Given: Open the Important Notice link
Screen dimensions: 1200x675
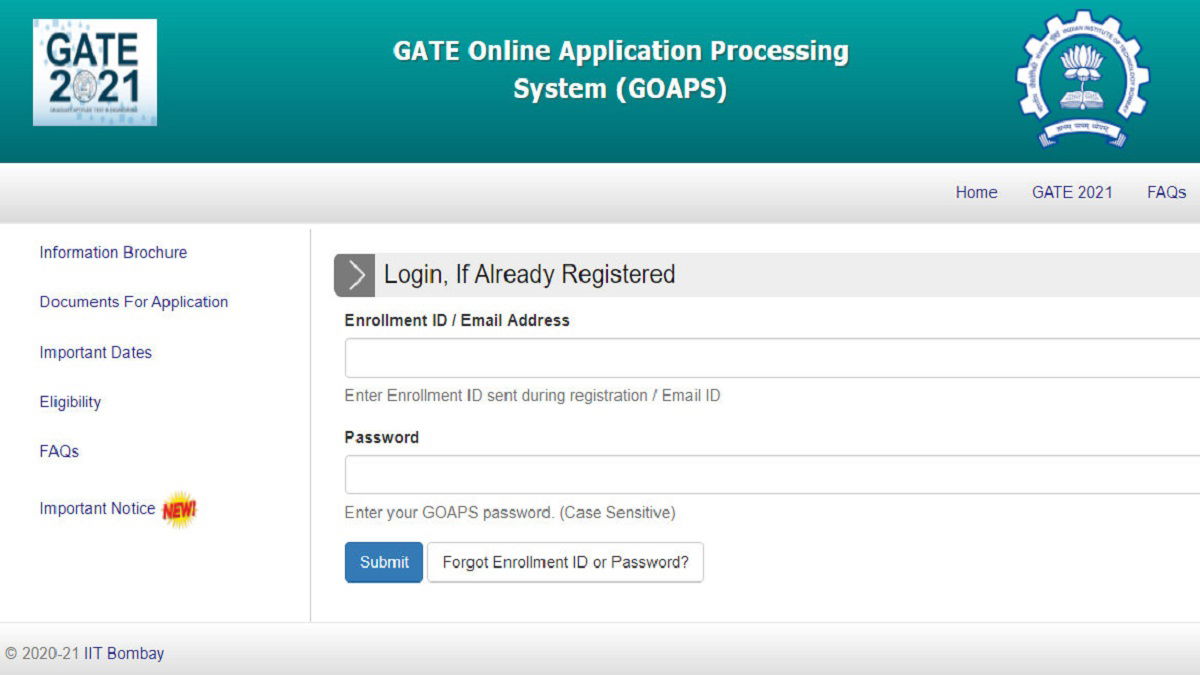Looking at the screenshot, I should click(x=97, y=509).
